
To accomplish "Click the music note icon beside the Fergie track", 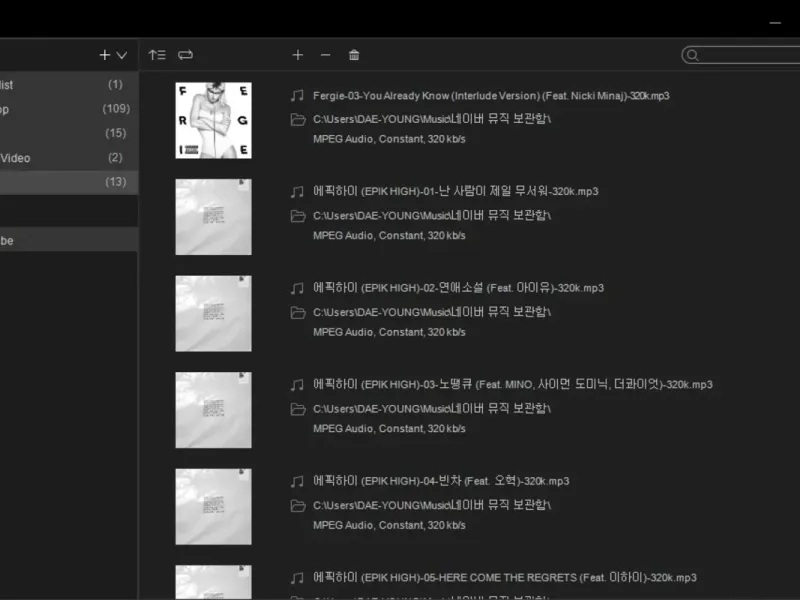I will point(297,95).
